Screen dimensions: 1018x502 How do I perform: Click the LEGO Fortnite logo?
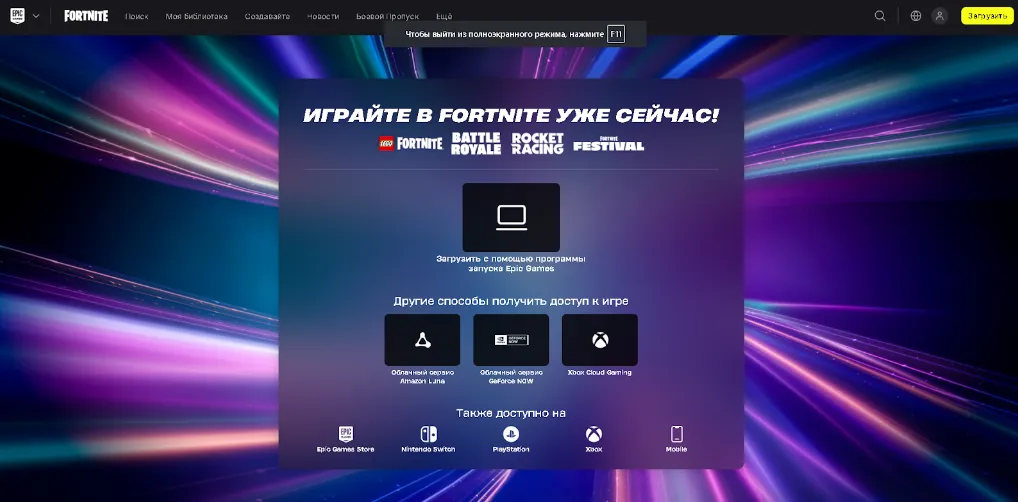pos(410,144)
